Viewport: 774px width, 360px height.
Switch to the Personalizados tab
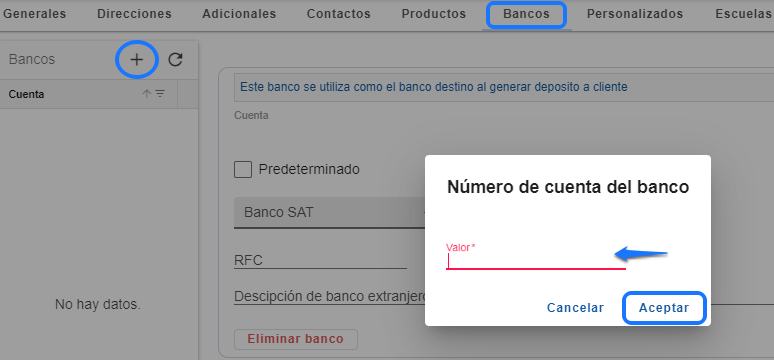(x=635, y=14)
